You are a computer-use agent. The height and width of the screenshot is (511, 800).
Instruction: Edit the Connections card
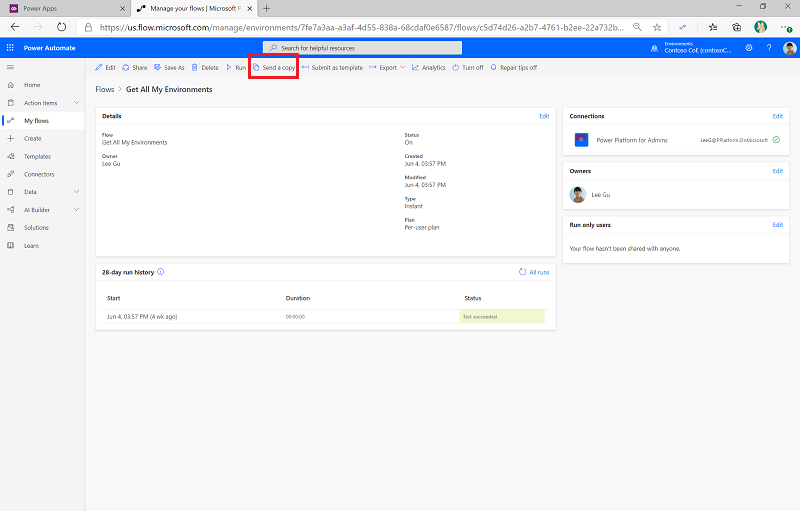[777, 116]
